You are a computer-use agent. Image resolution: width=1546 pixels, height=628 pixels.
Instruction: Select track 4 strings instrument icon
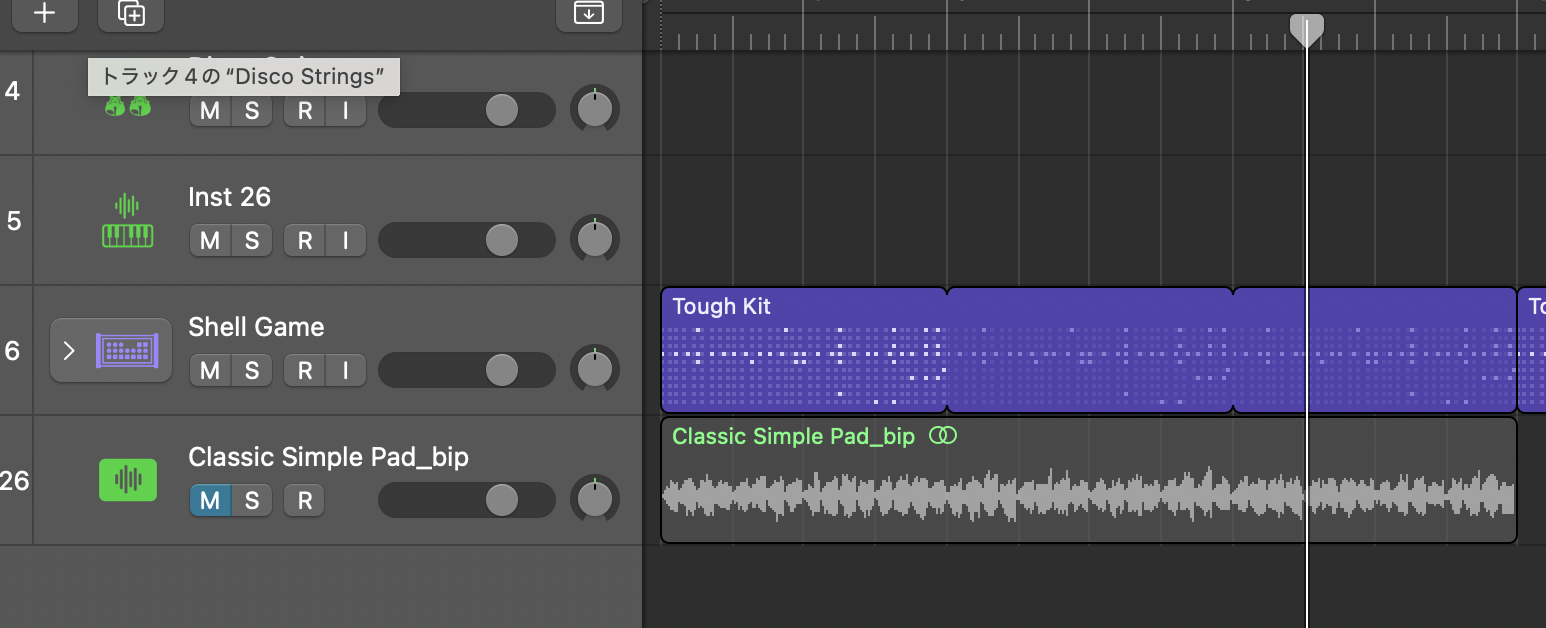(127, 105)
